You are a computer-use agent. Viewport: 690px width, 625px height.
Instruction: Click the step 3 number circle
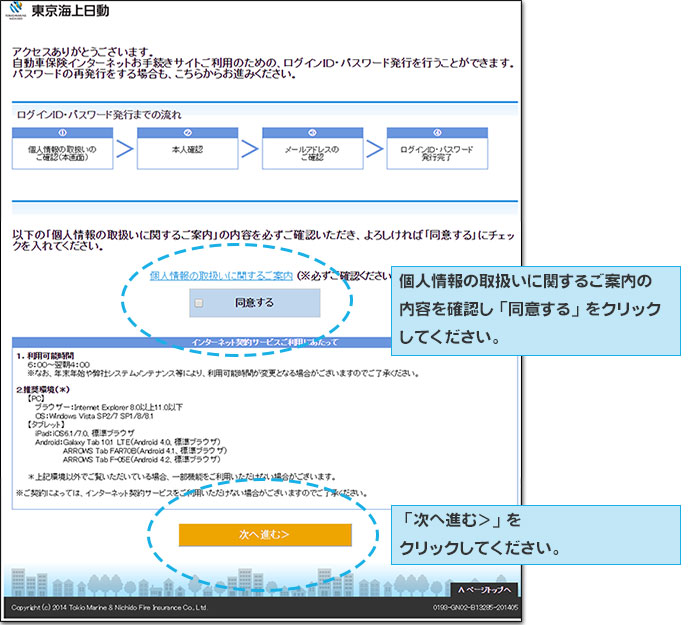pyautogui.click(x=312, y=132)
